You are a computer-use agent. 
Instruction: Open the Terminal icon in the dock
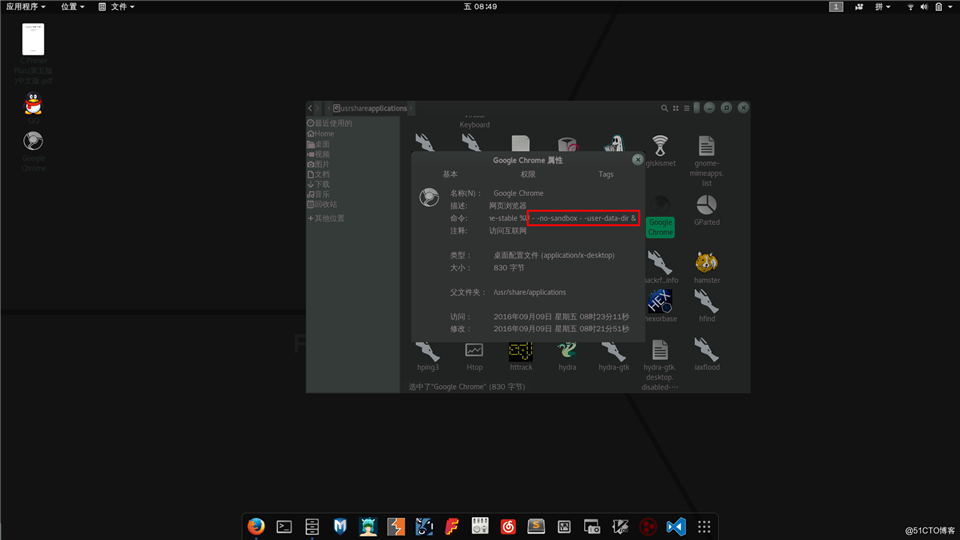click(284, 527)
